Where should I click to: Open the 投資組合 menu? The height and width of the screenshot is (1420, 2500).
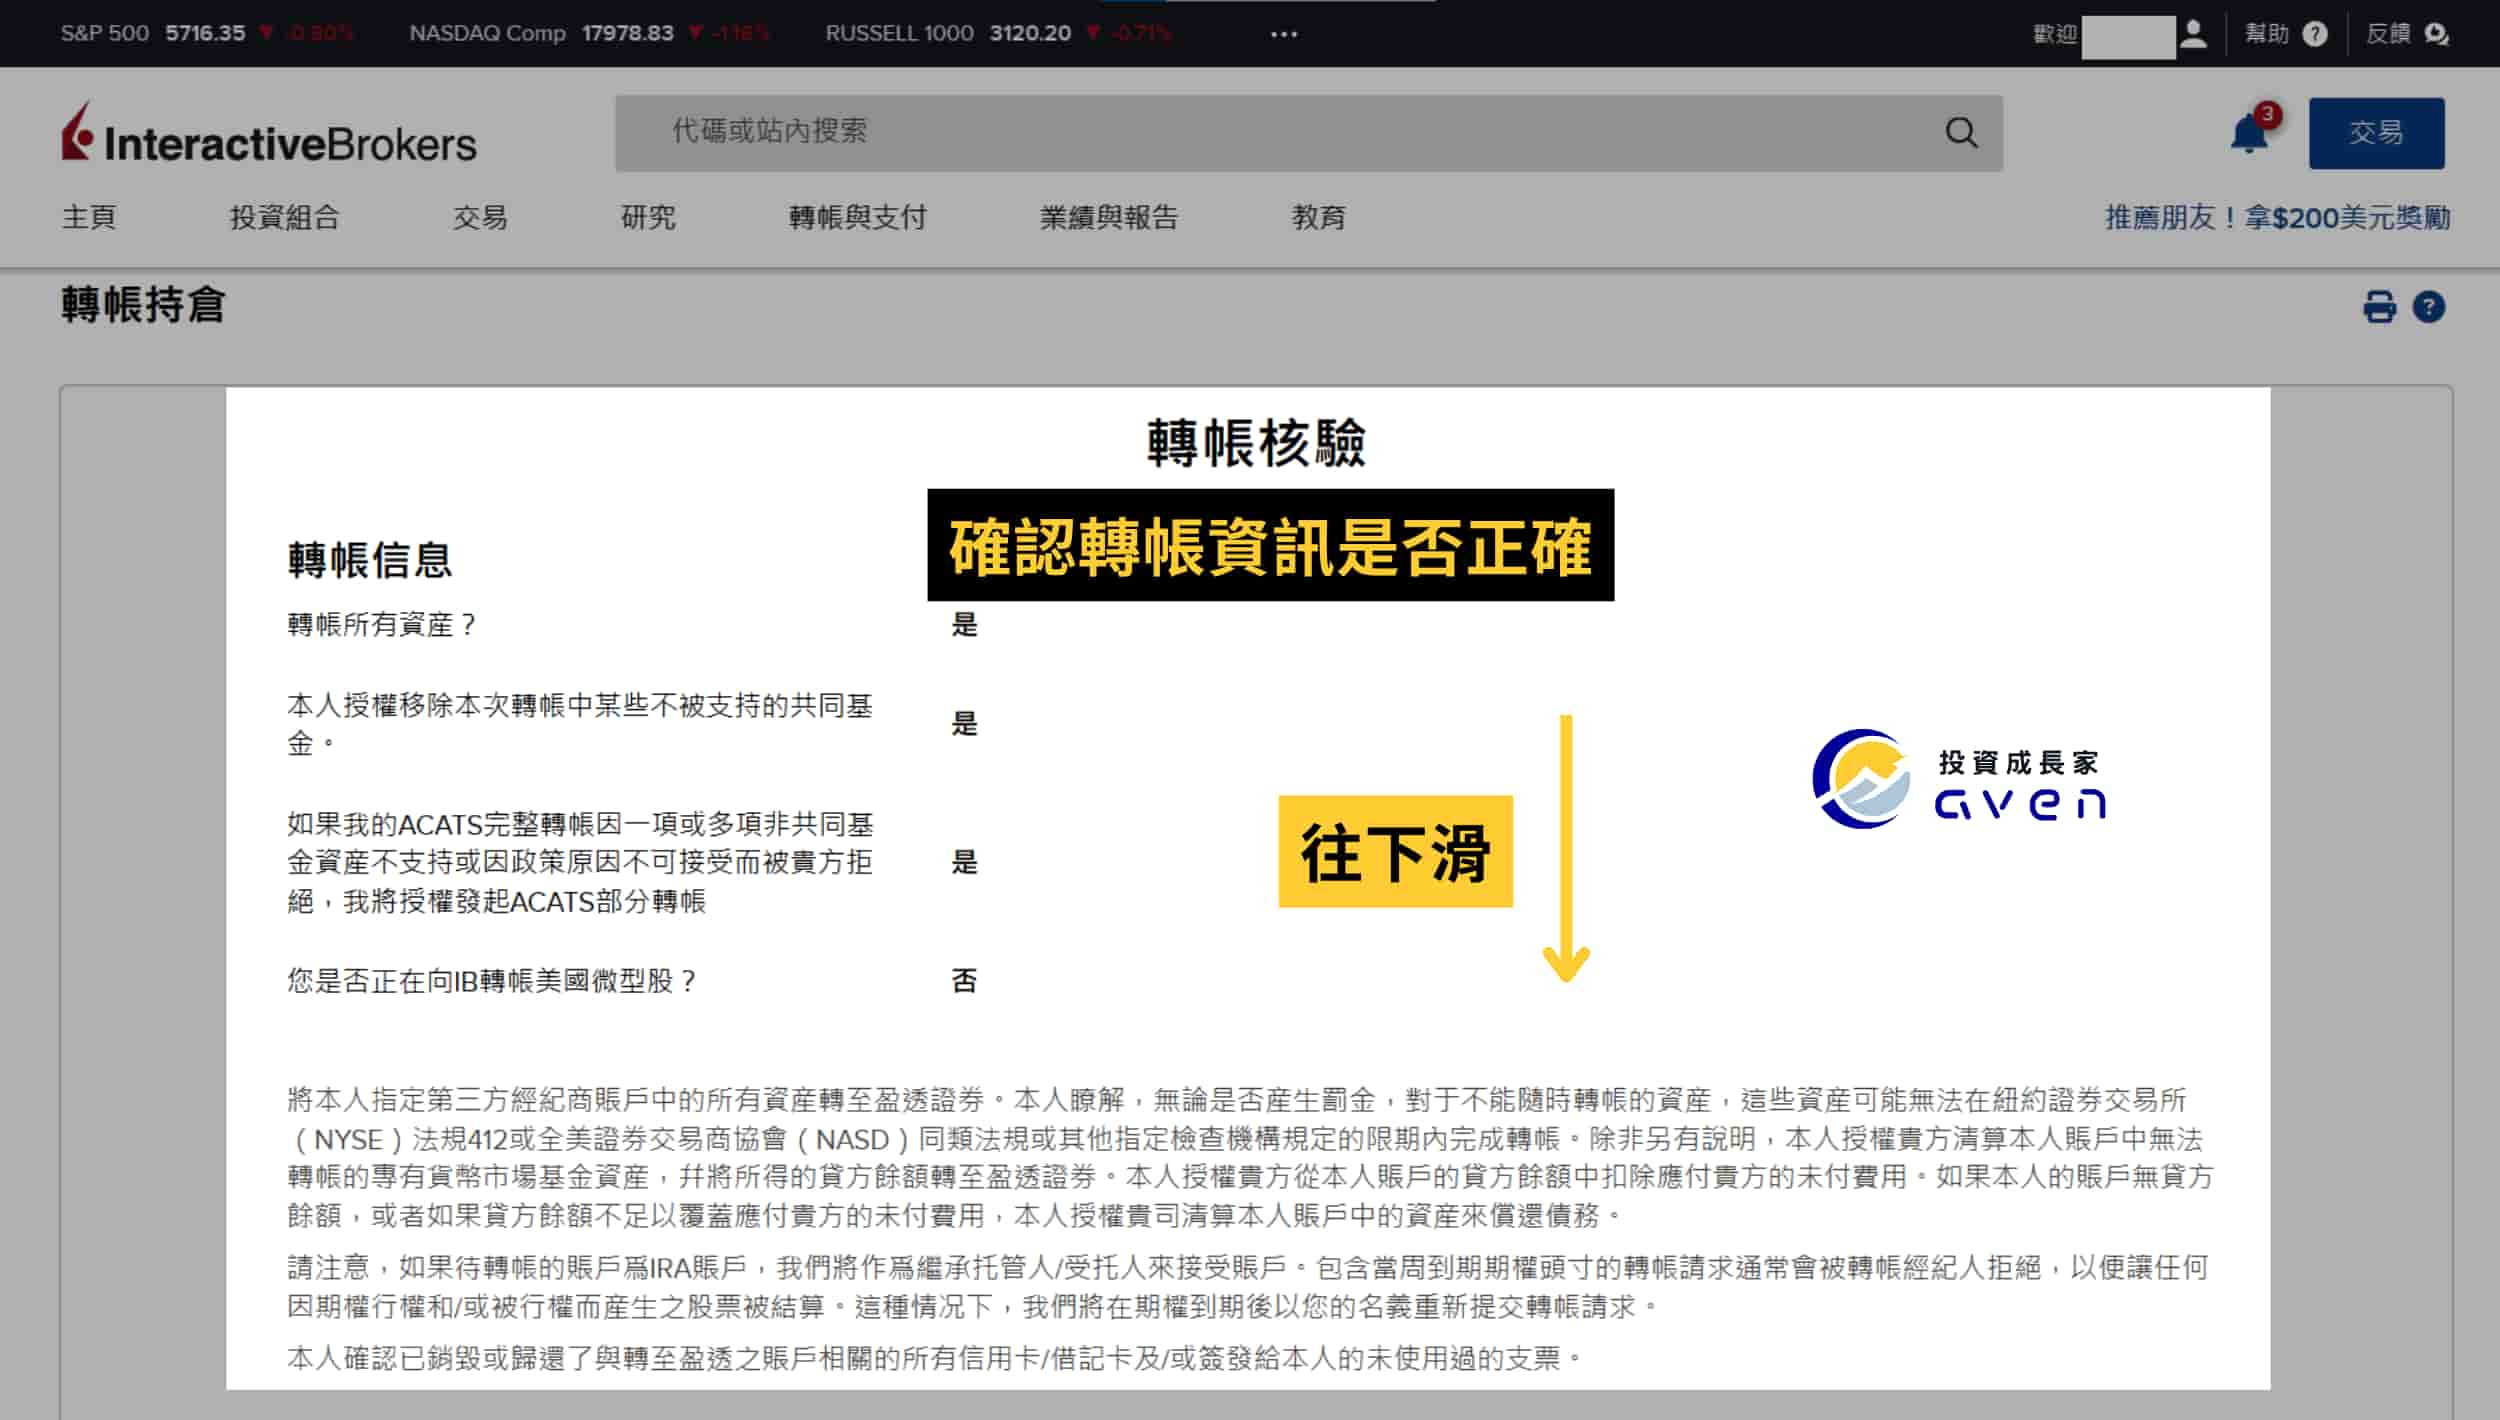[x=285, y=217]
